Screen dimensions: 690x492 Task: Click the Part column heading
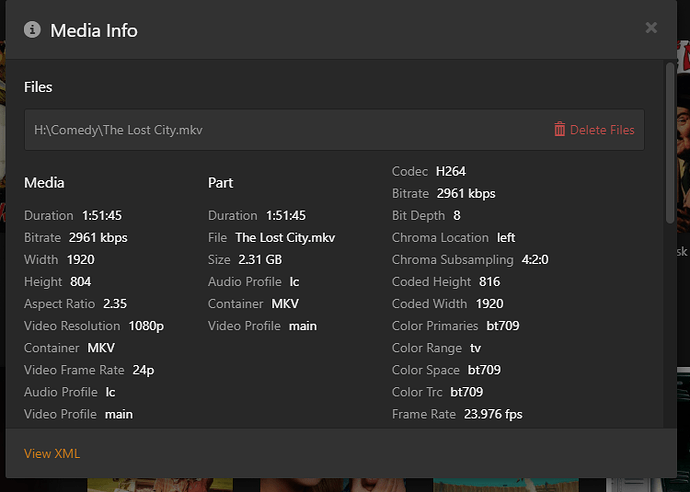pos(220,183)
